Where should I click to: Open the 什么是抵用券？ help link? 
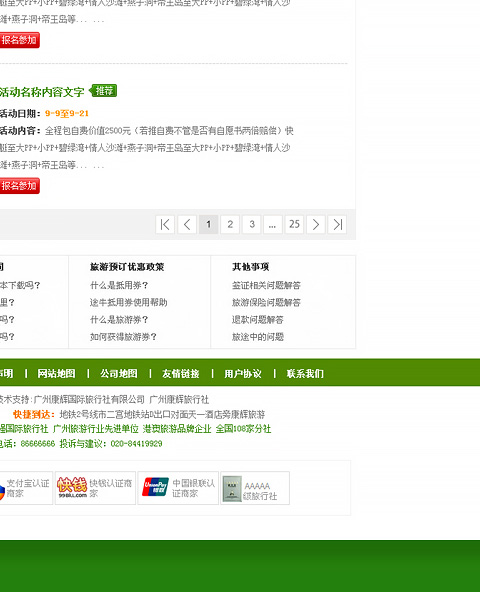(x=119, y=285)
